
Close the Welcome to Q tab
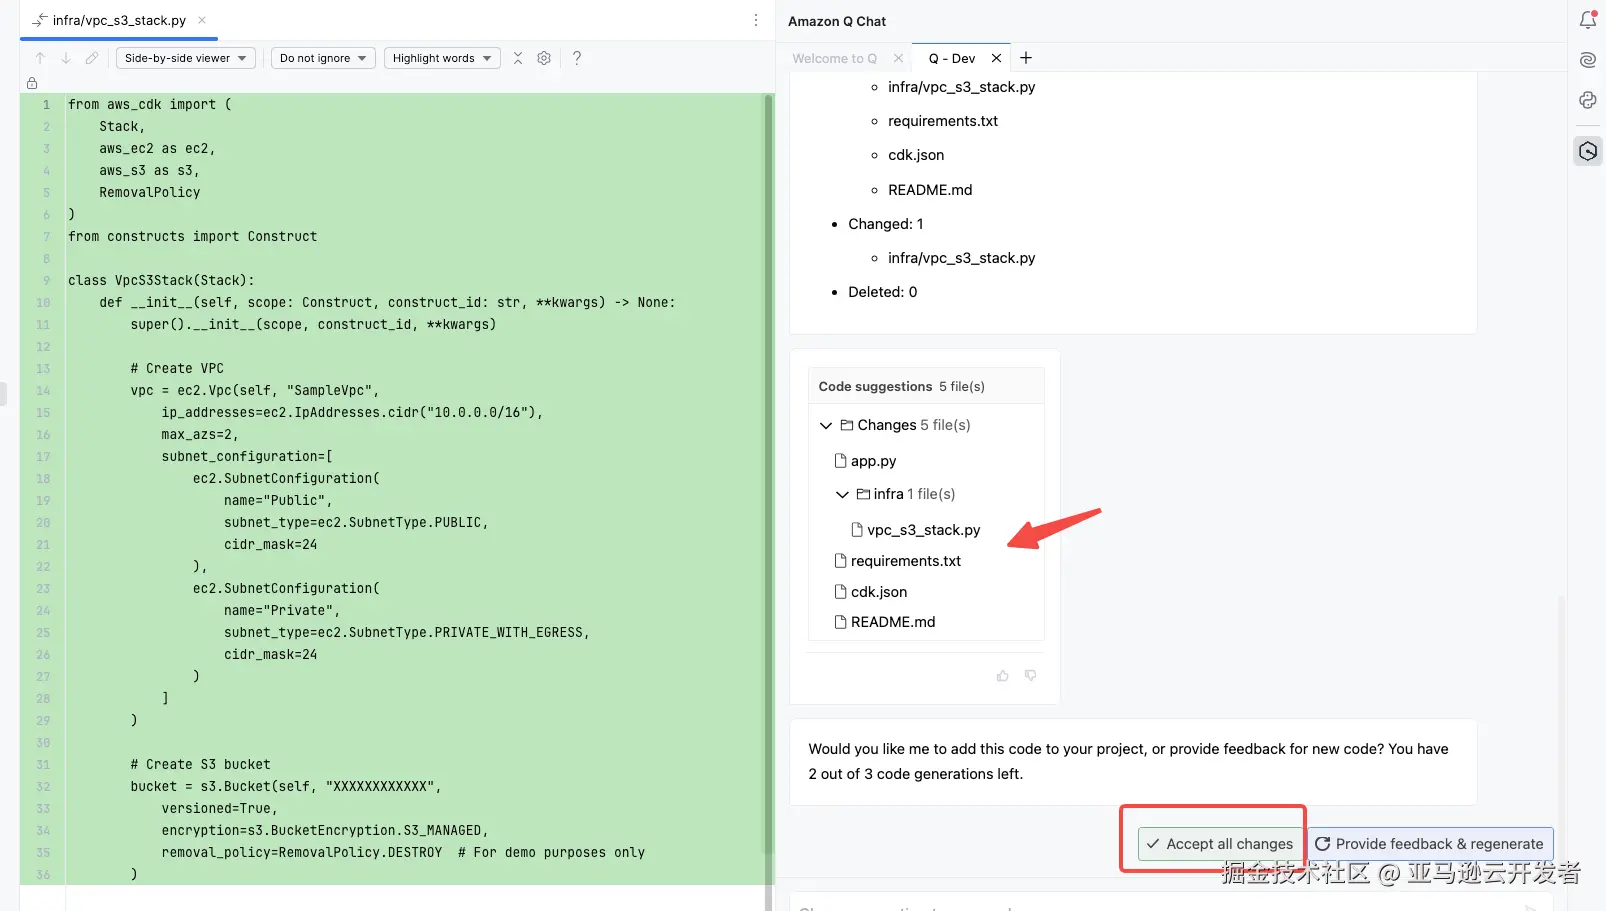tap(898, 58)
